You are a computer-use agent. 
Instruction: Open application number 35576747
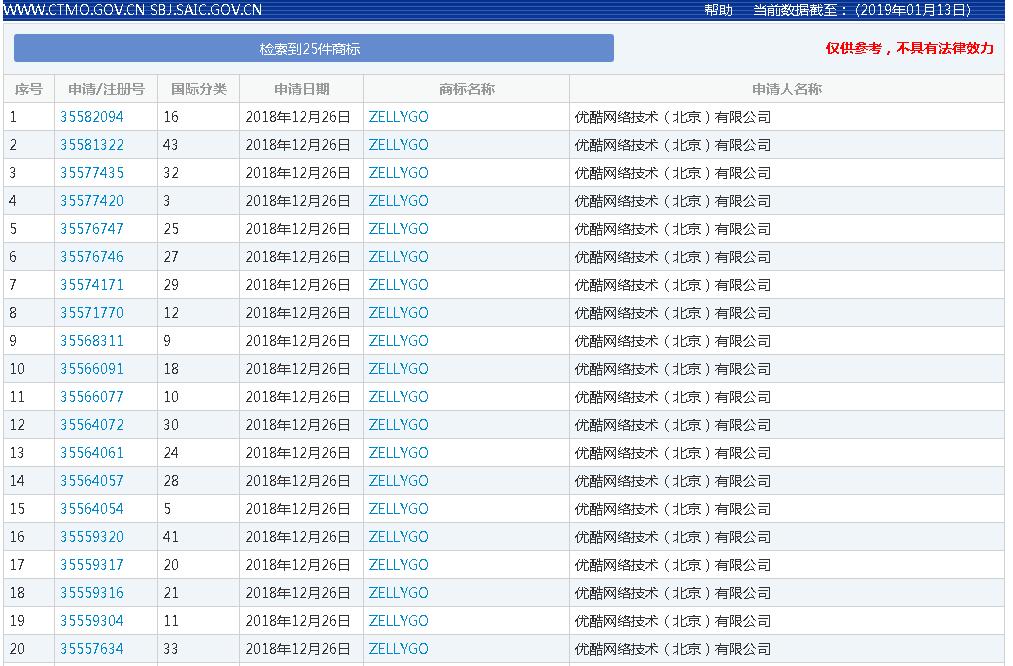pos(92,229)
